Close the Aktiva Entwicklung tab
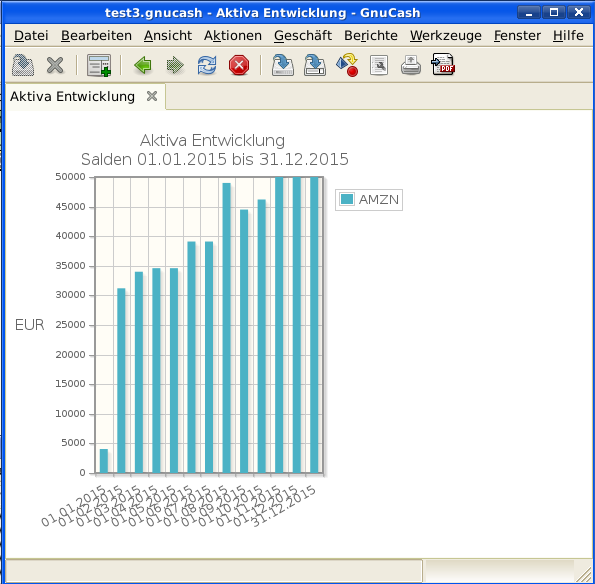This screenshot has height=584, width=595. tap(152, 96)
